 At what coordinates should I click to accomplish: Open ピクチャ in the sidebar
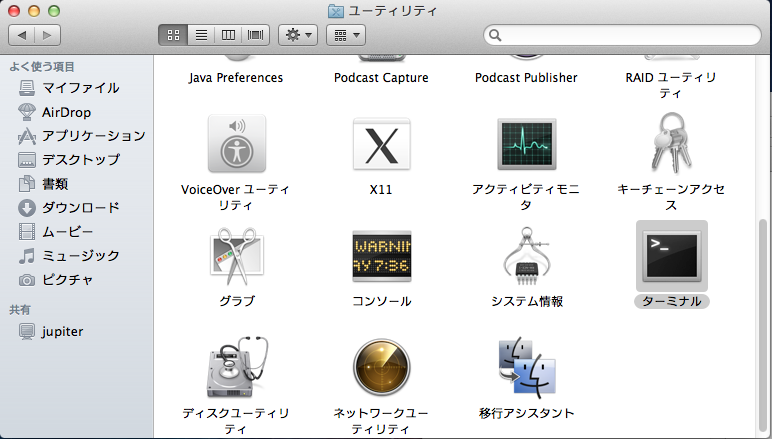pos(77,280)
